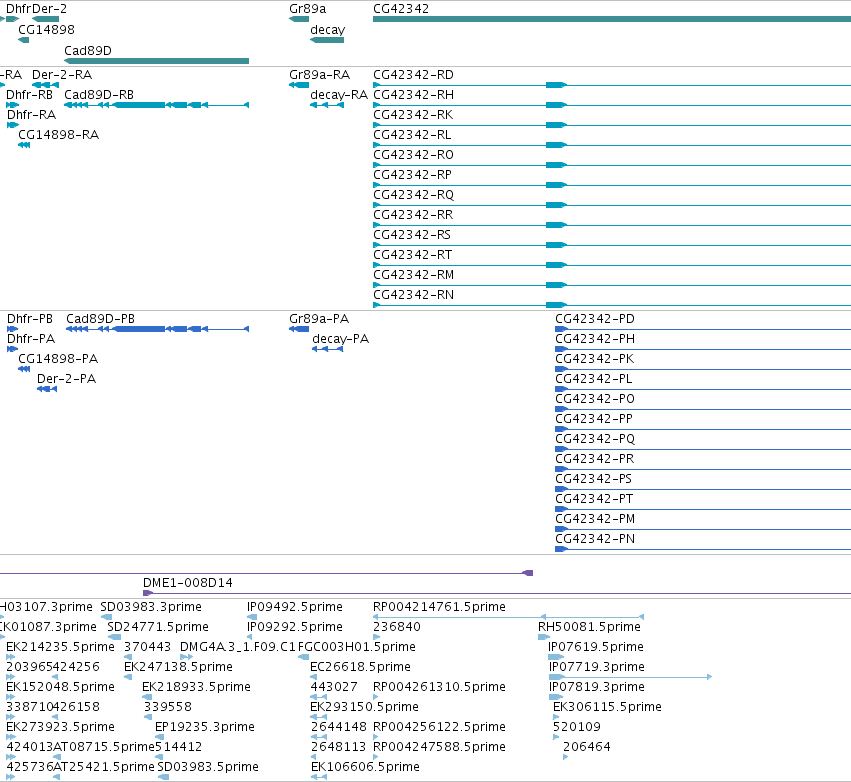Select transcript CG42342-RL

[412, 135]
